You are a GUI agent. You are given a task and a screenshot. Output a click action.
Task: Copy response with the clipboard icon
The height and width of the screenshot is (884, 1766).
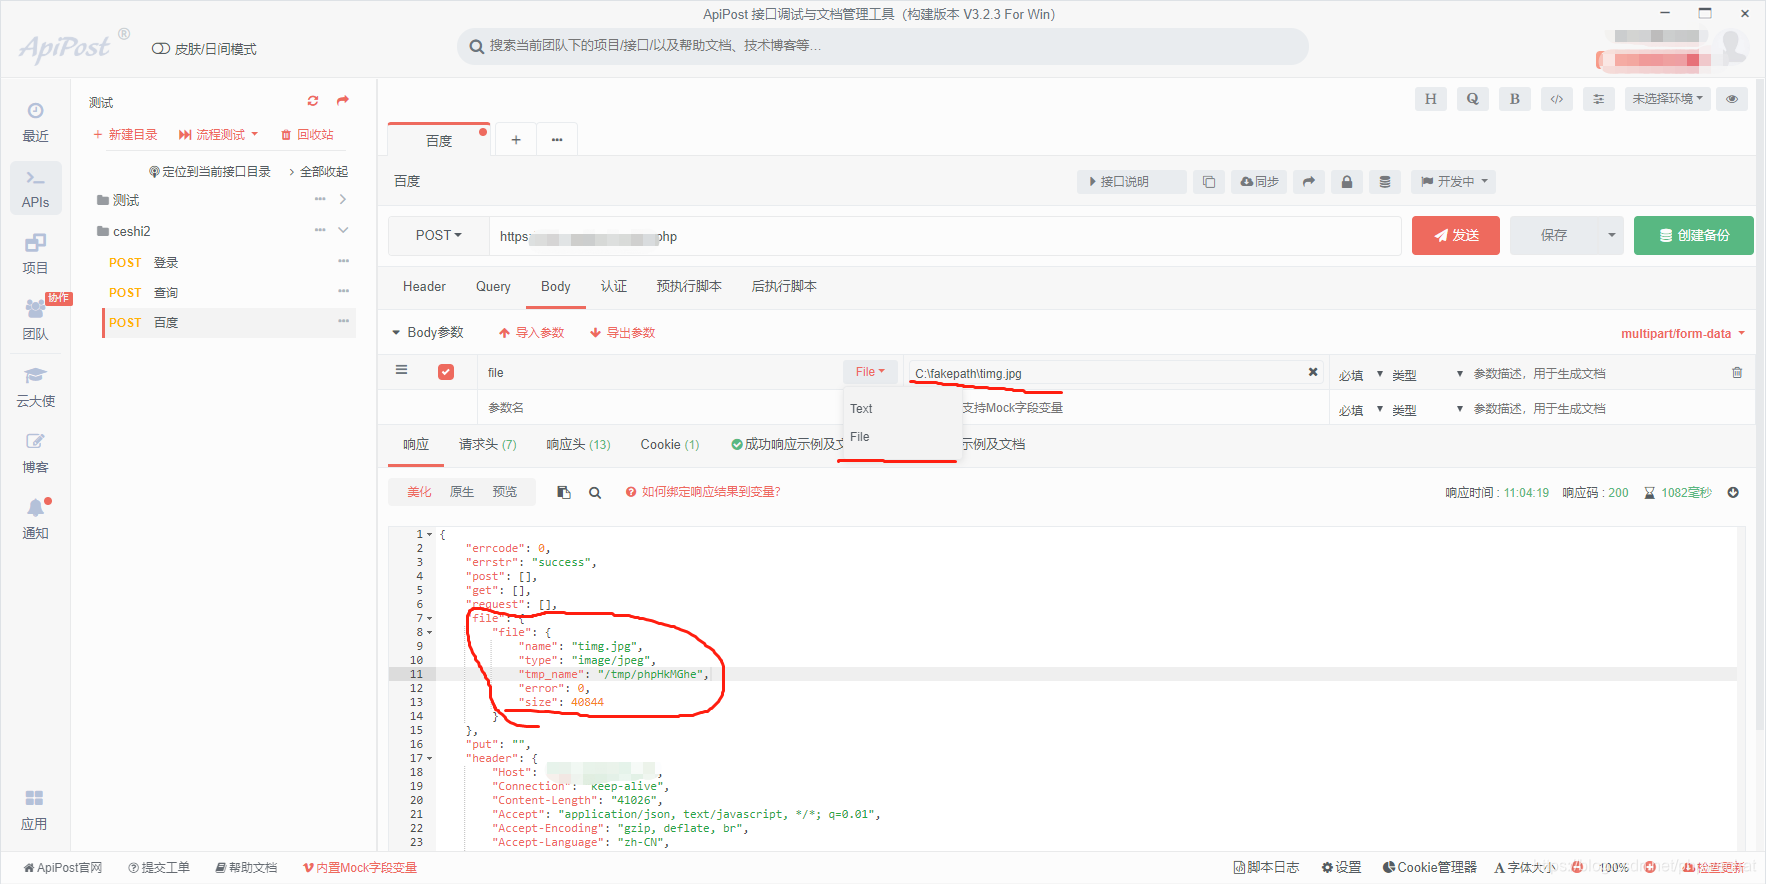[564, 492]
